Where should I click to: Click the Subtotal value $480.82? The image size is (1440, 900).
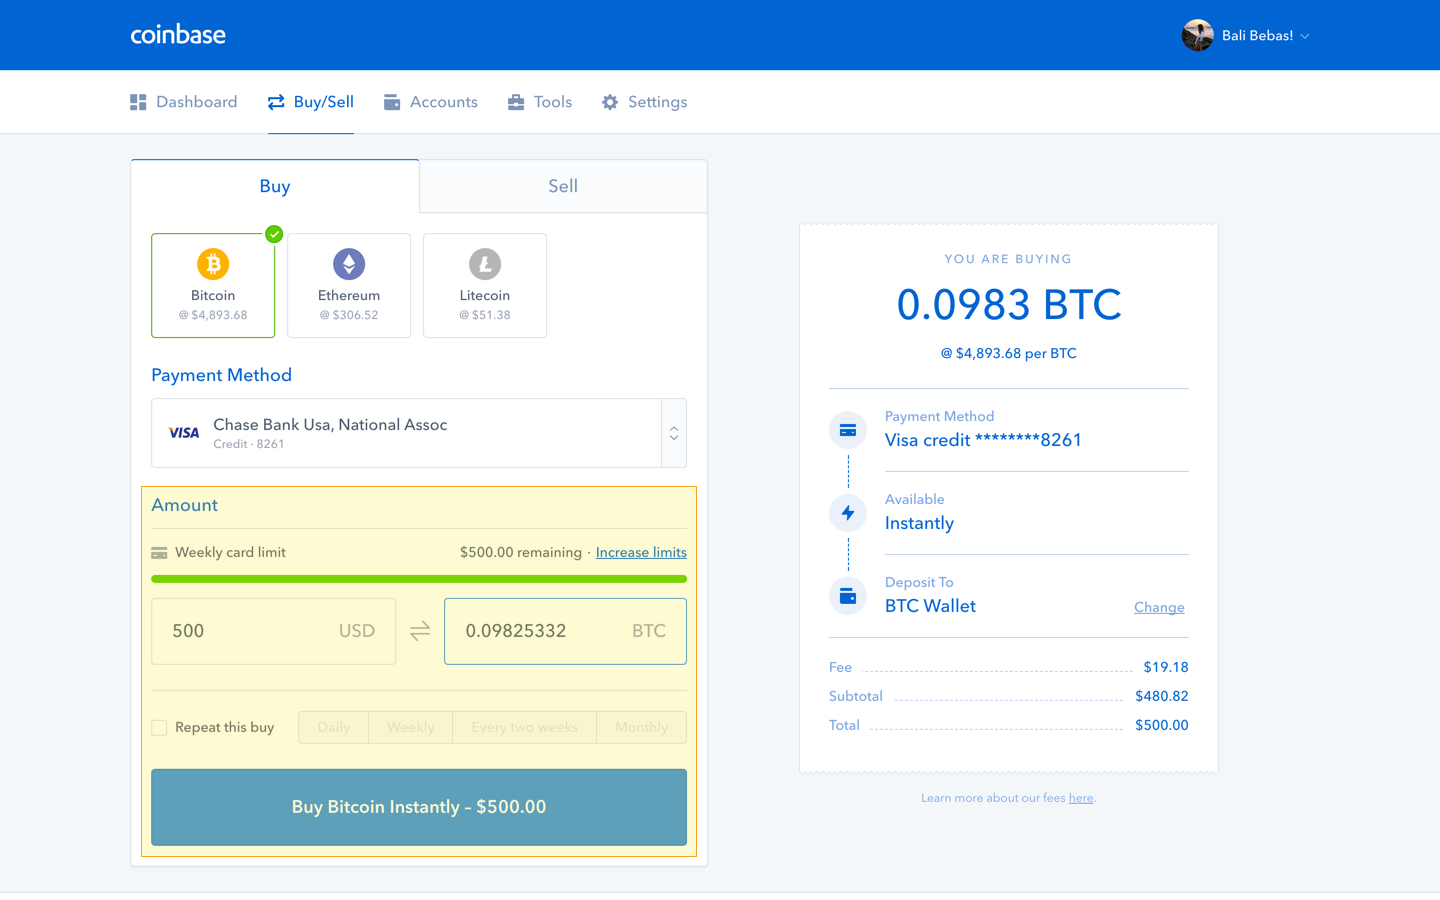coord(1162,696)
